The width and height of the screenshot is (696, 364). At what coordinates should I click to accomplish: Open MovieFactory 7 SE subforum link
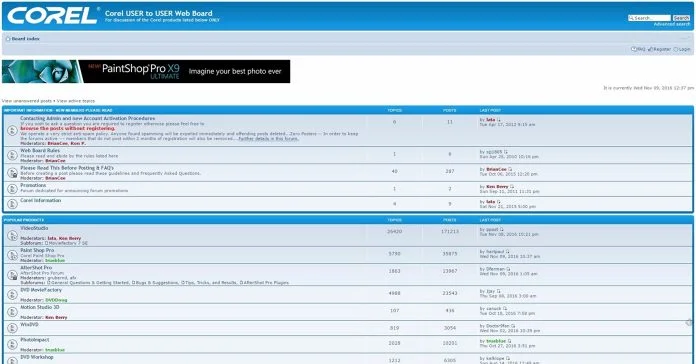click(x=67, y=243)
